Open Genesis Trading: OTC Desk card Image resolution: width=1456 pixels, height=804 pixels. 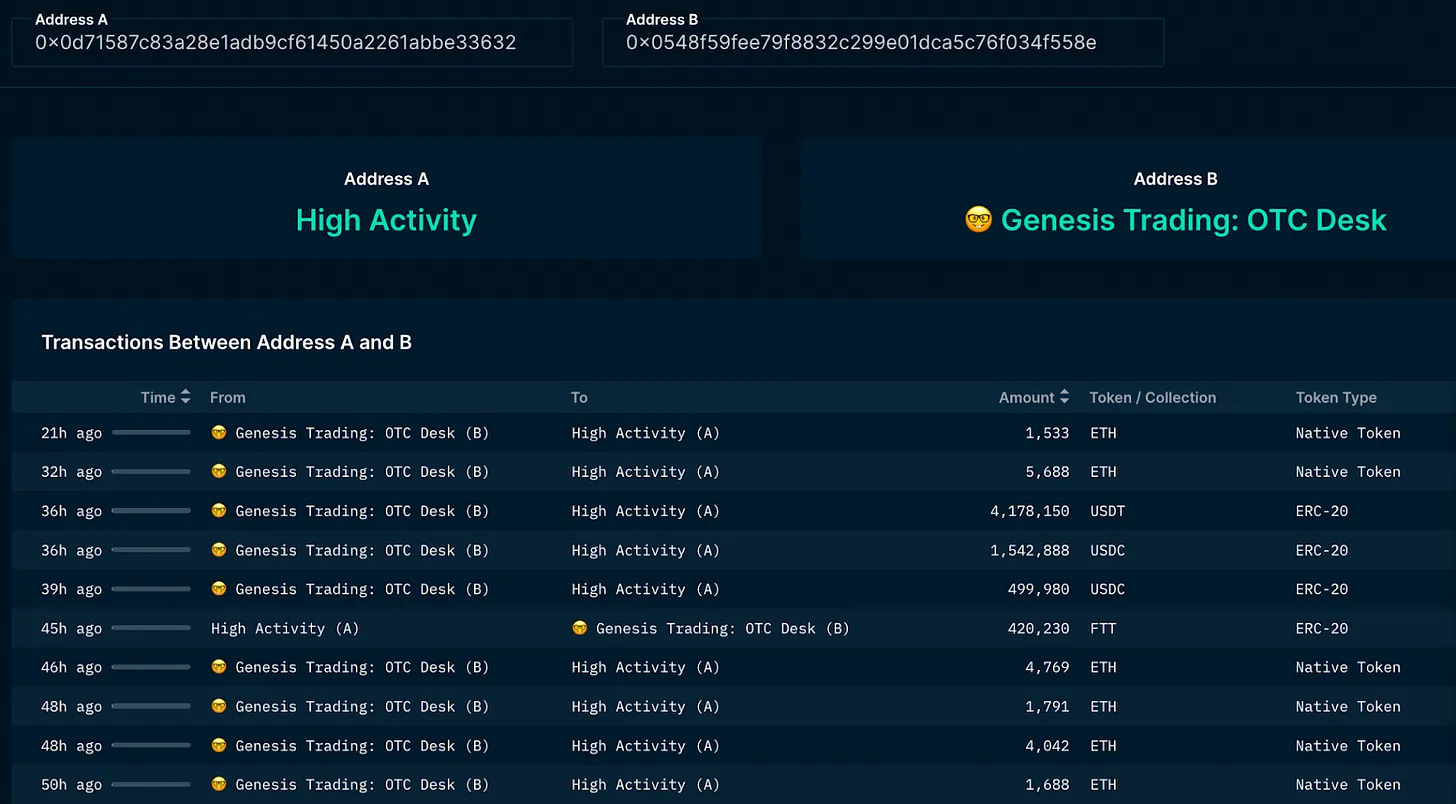click(x=1128, y=198)
